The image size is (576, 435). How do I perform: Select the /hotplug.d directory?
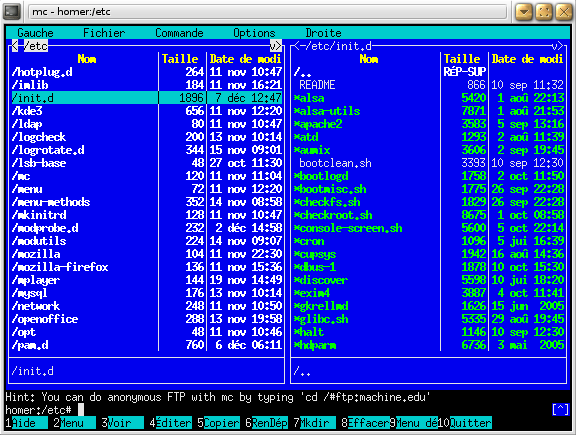click(147, 72)
